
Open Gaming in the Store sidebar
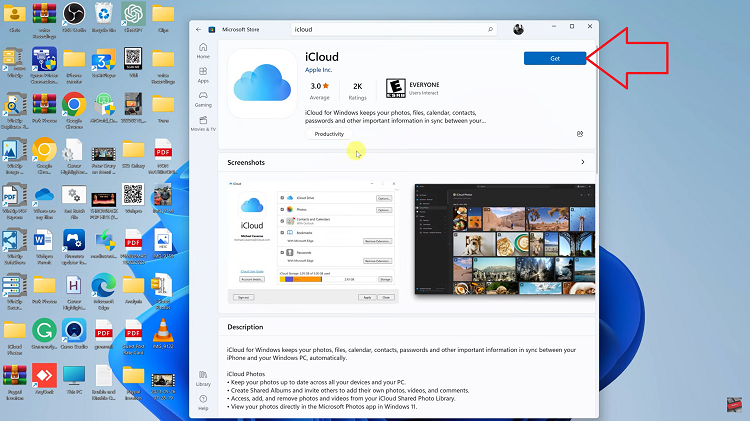[x=203, y=99]
